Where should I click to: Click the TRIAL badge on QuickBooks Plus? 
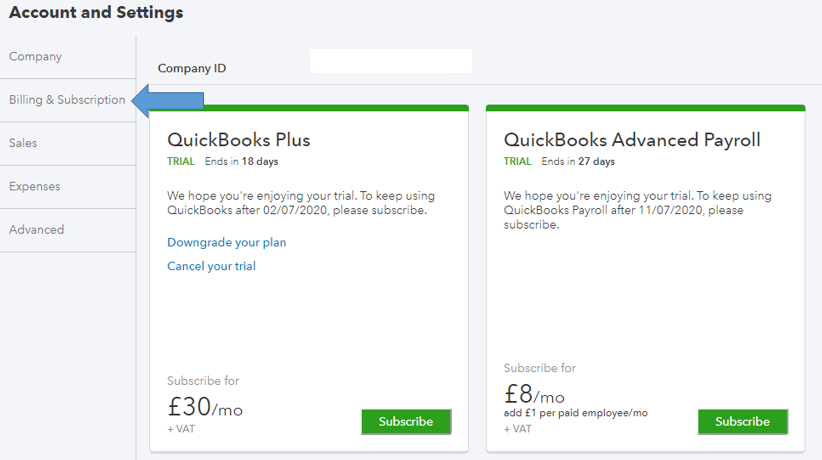click(181, 161)
